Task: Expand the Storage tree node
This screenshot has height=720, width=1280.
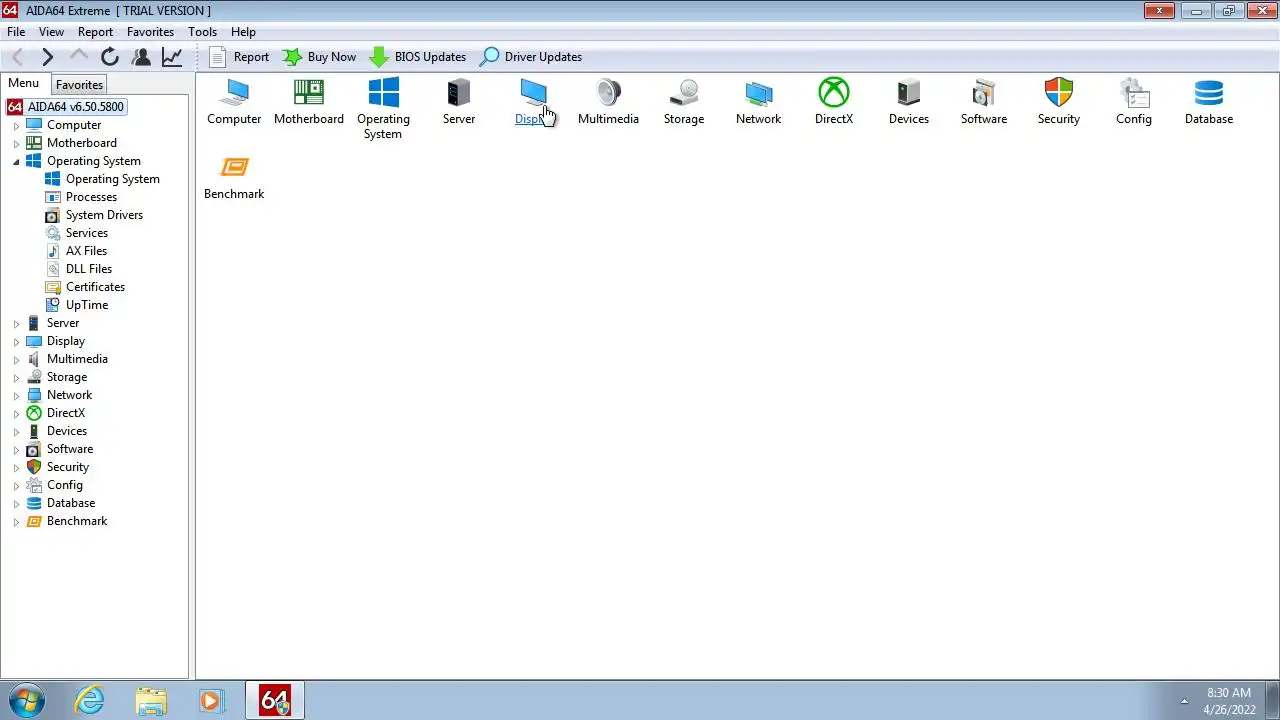Action: pyautogui.click(x=16, y=378)
